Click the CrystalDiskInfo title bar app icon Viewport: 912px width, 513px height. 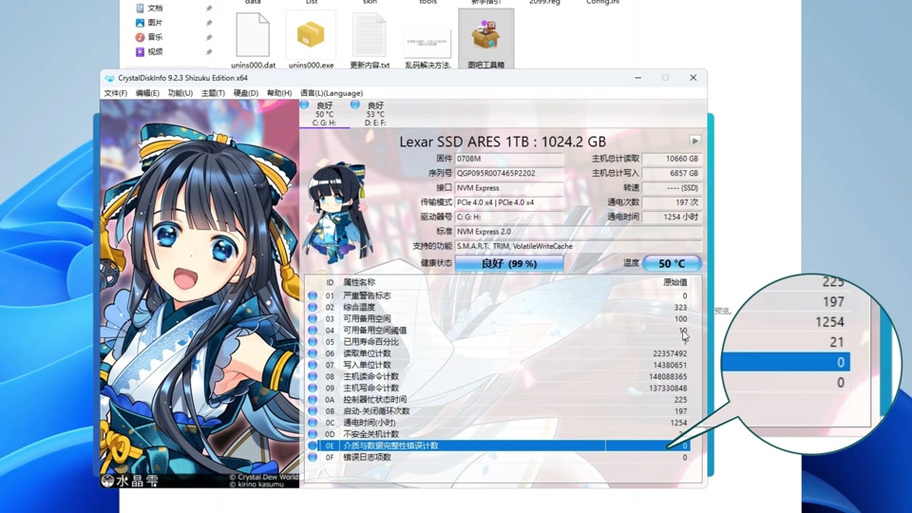pos(109,78)
